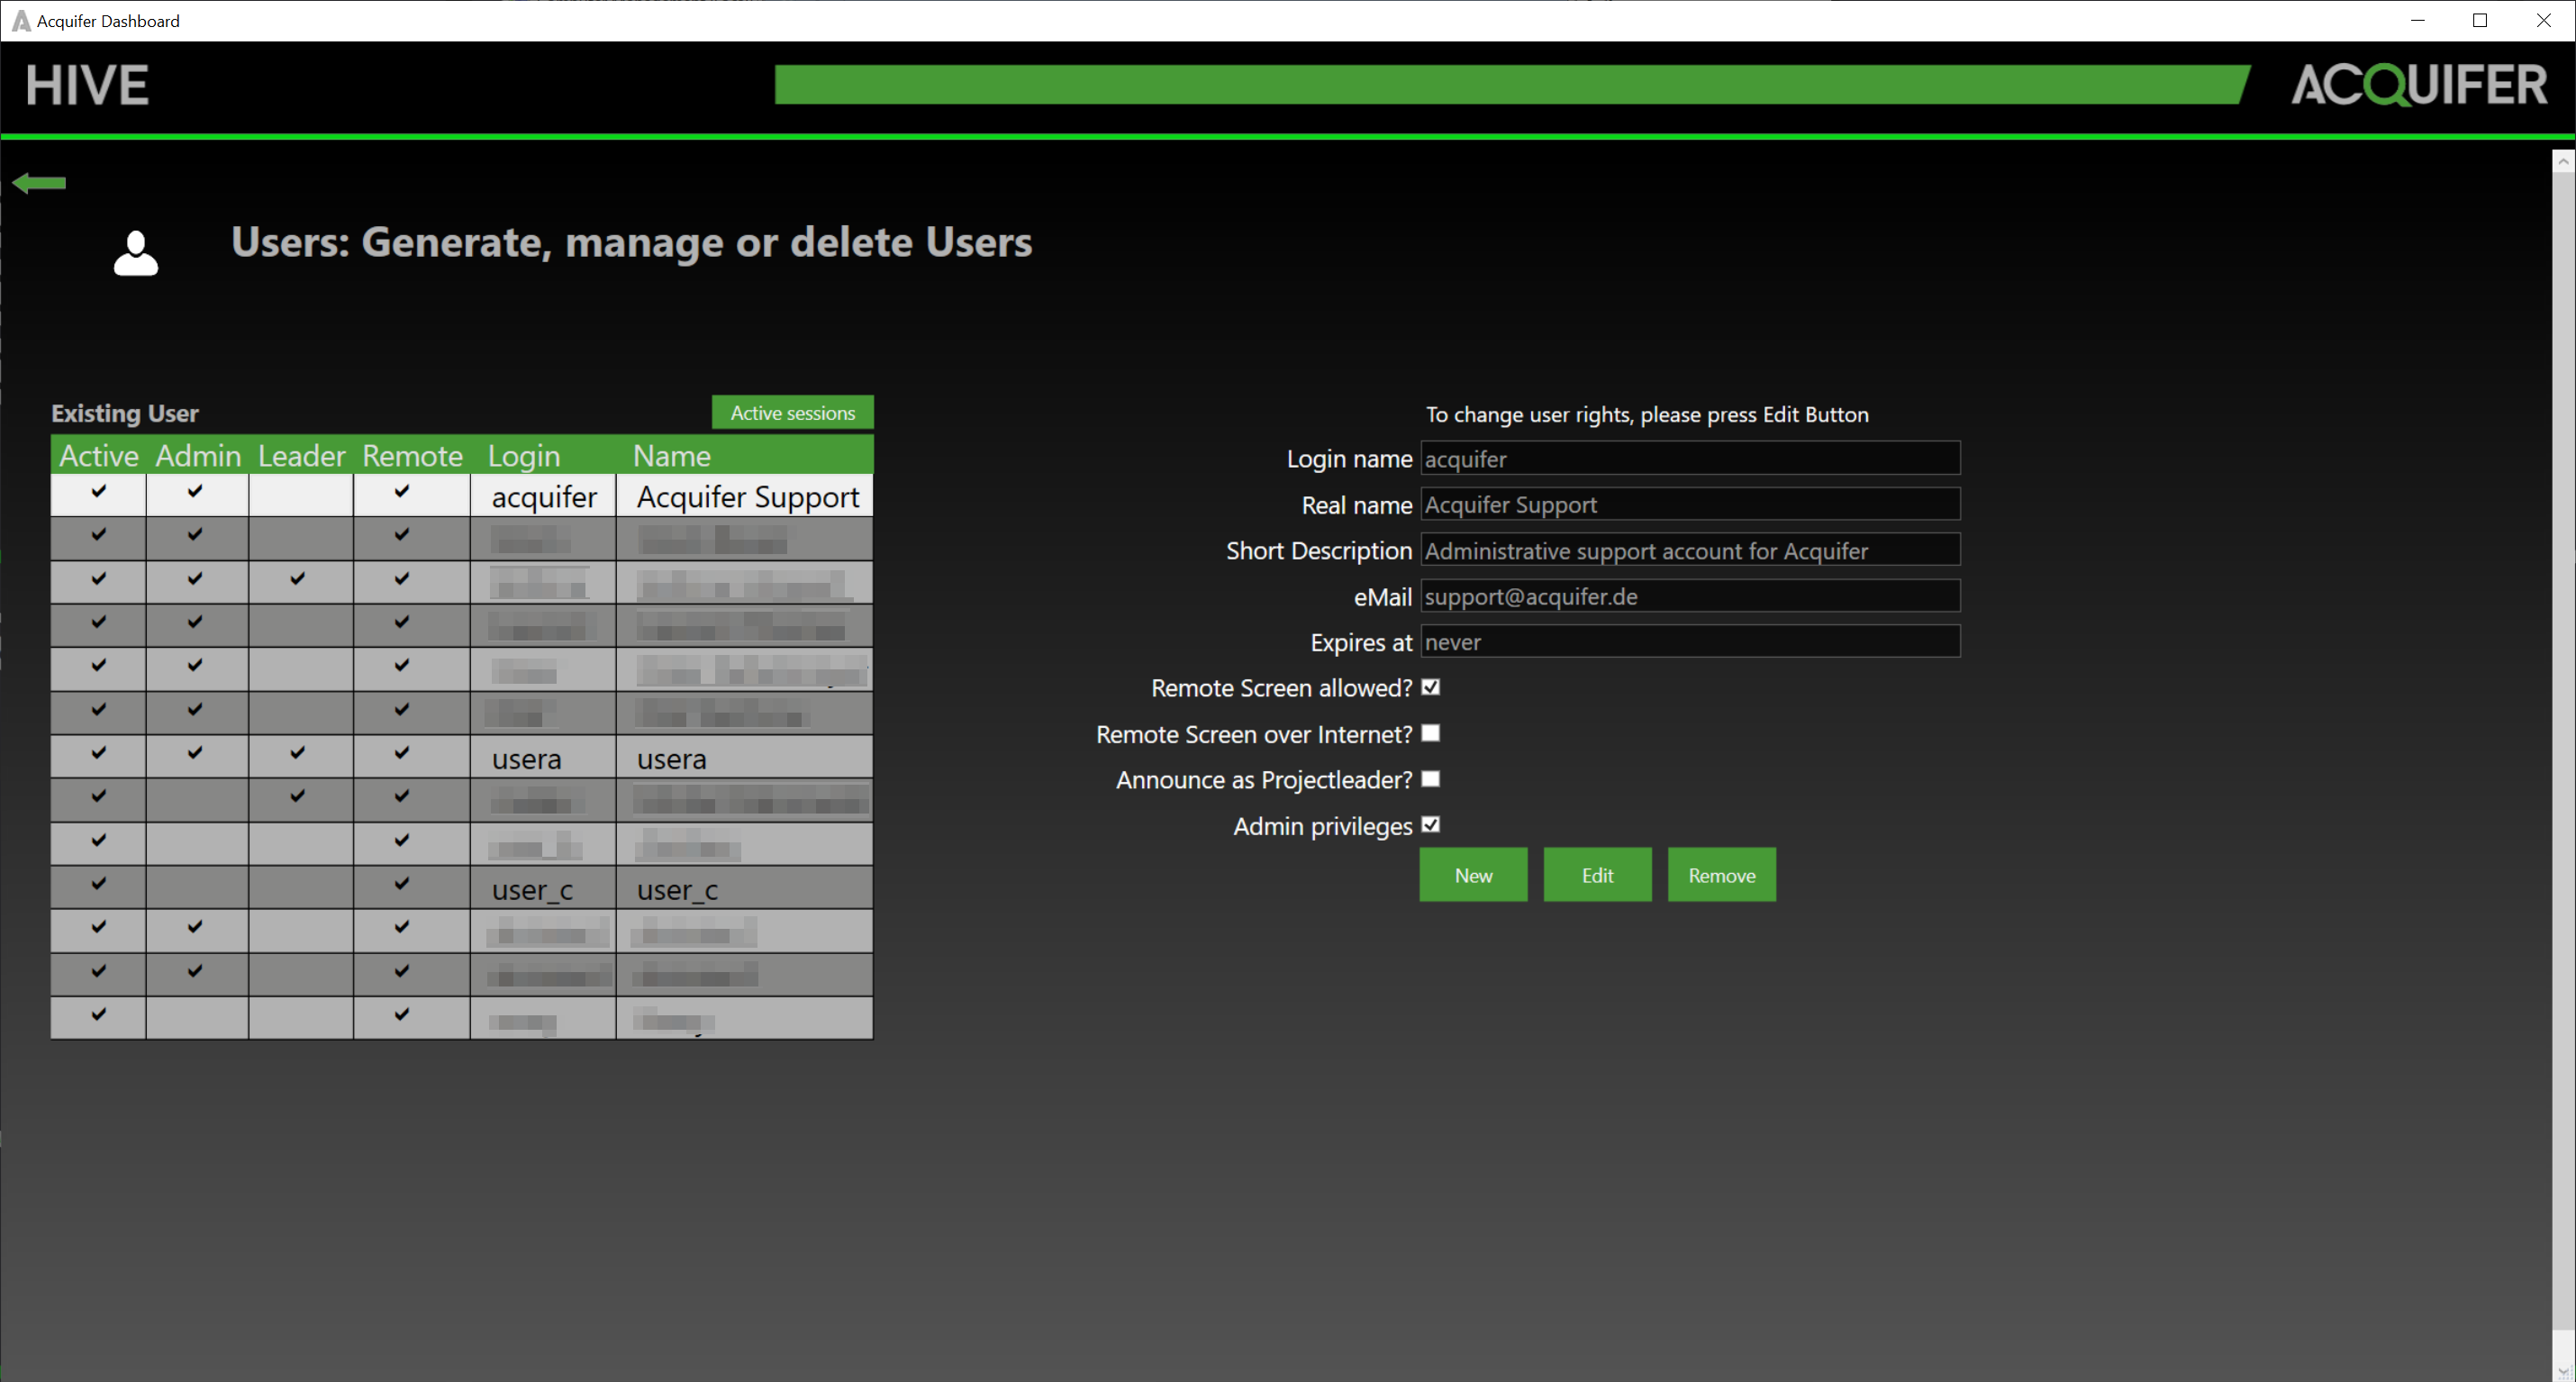
Task: Click Active checkmark in acquifer row
Action: [x=99, y=491]
